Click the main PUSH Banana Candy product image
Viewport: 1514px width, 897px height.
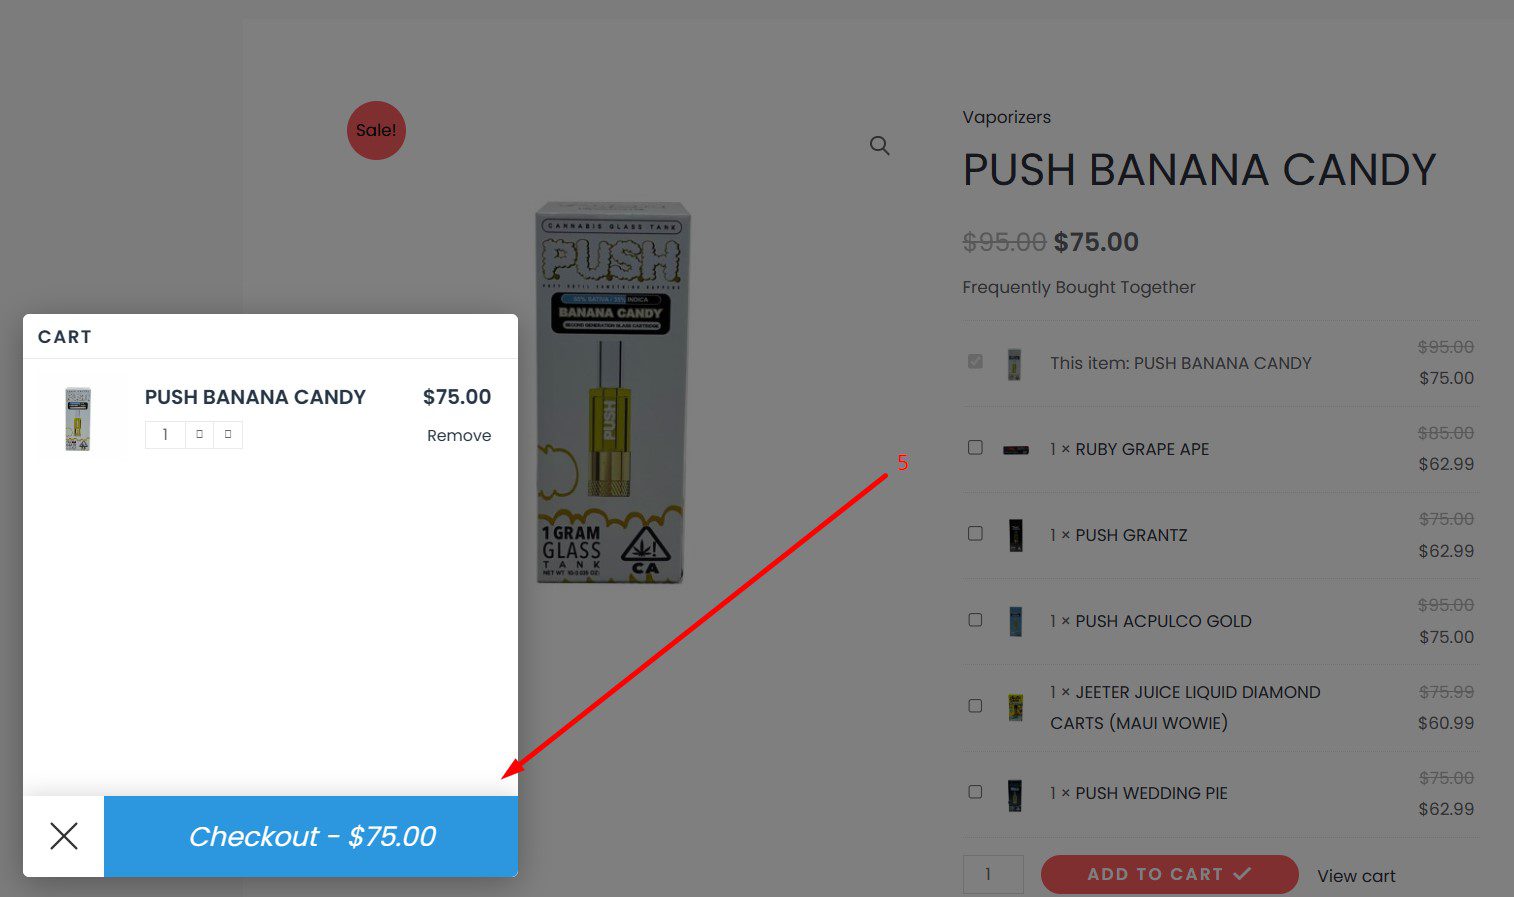pyautogui.click(x=611, y=392)
